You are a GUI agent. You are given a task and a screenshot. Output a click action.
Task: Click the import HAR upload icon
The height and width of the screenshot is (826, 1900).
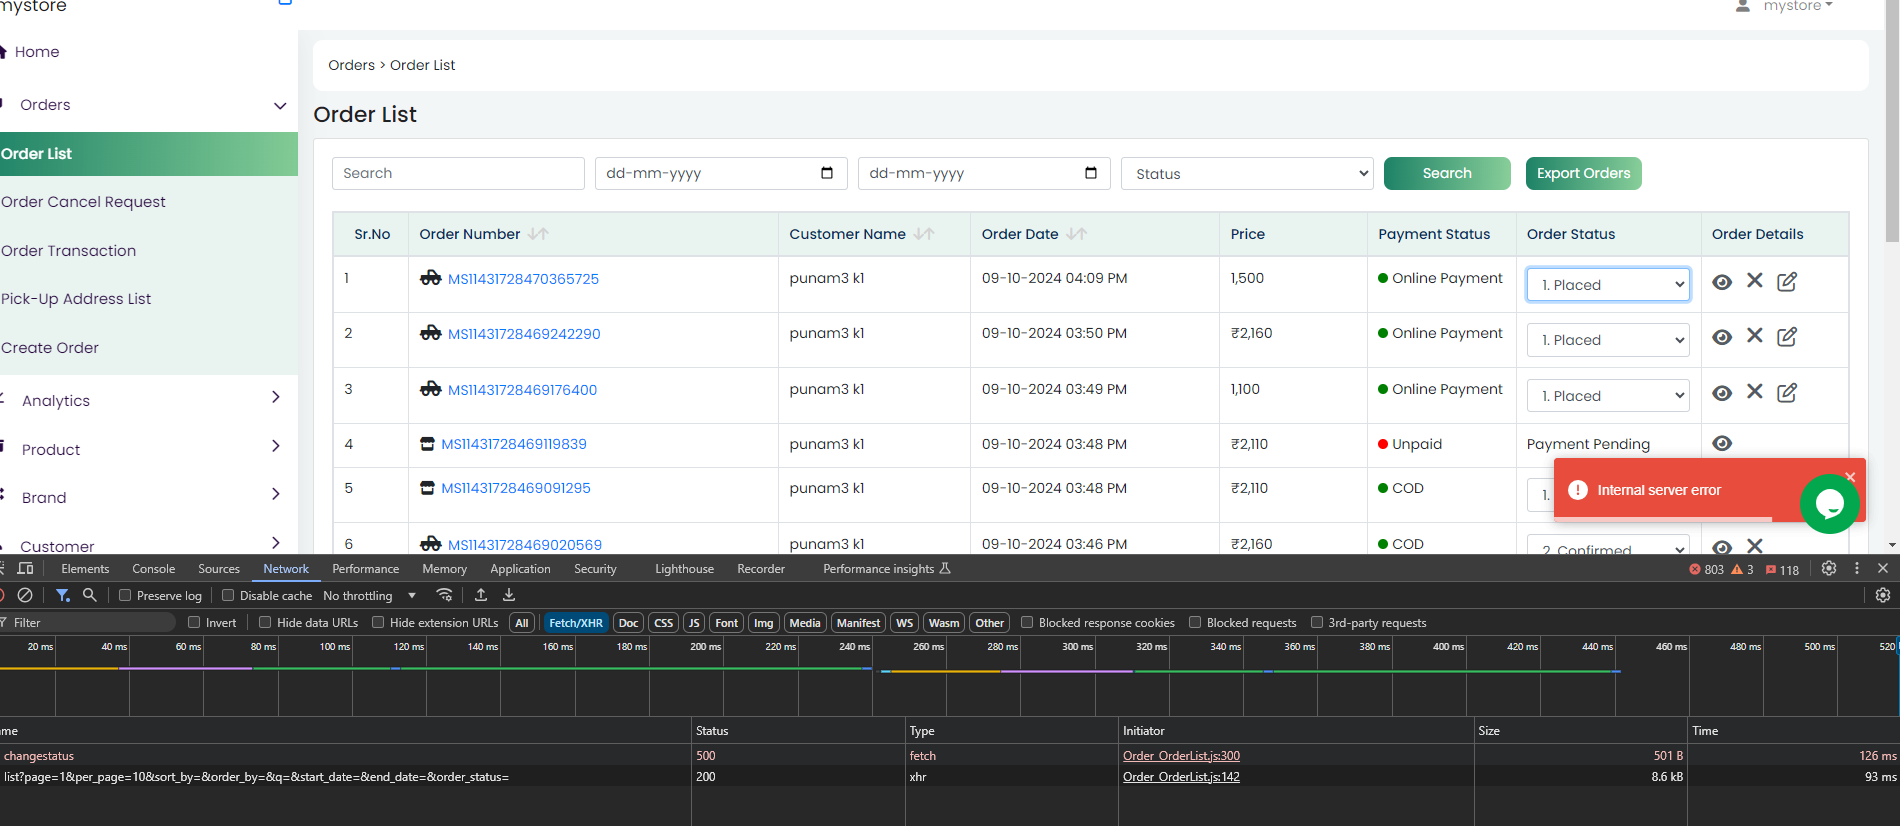pyautogui.click(x=481, y=595)
